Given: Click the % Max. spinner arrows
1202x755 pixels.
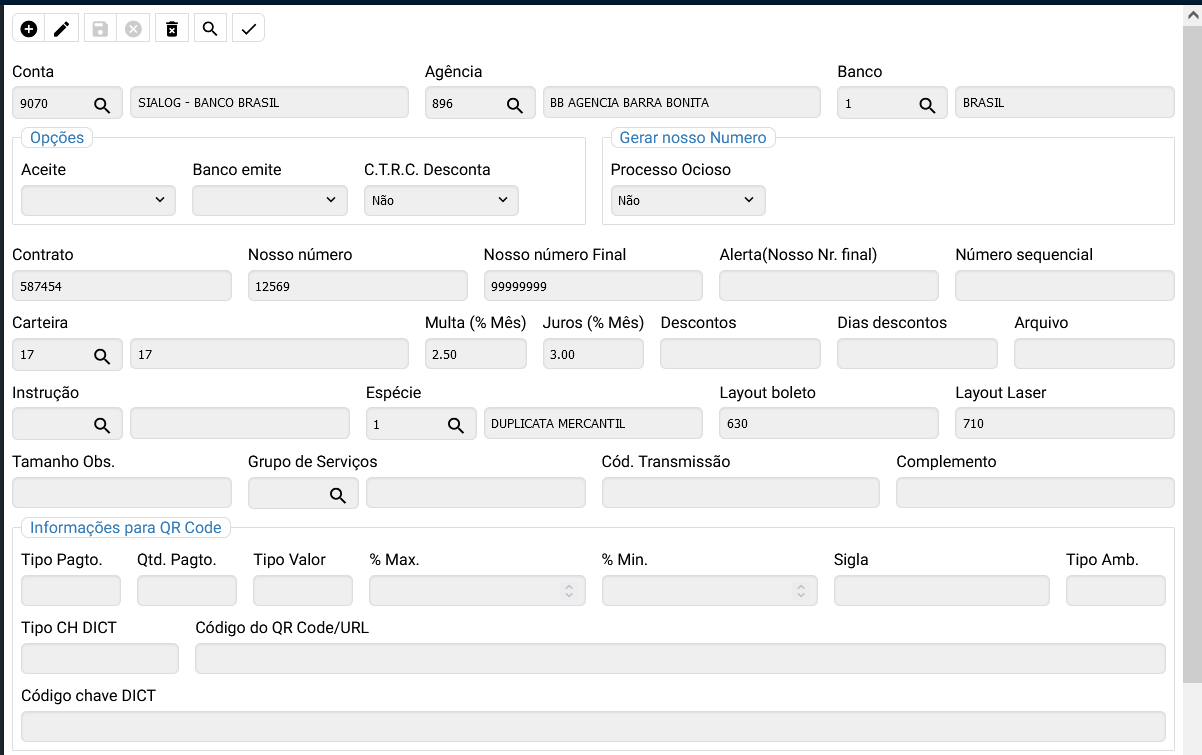Looking at the screenshot, I should (x=568, y=591).
